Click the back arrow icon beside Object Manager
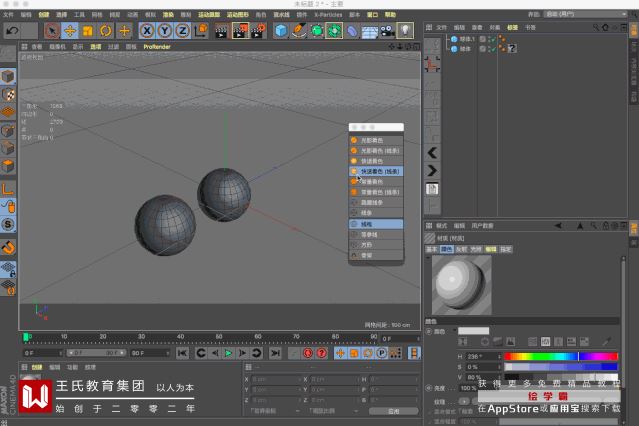 coord(432,153)
